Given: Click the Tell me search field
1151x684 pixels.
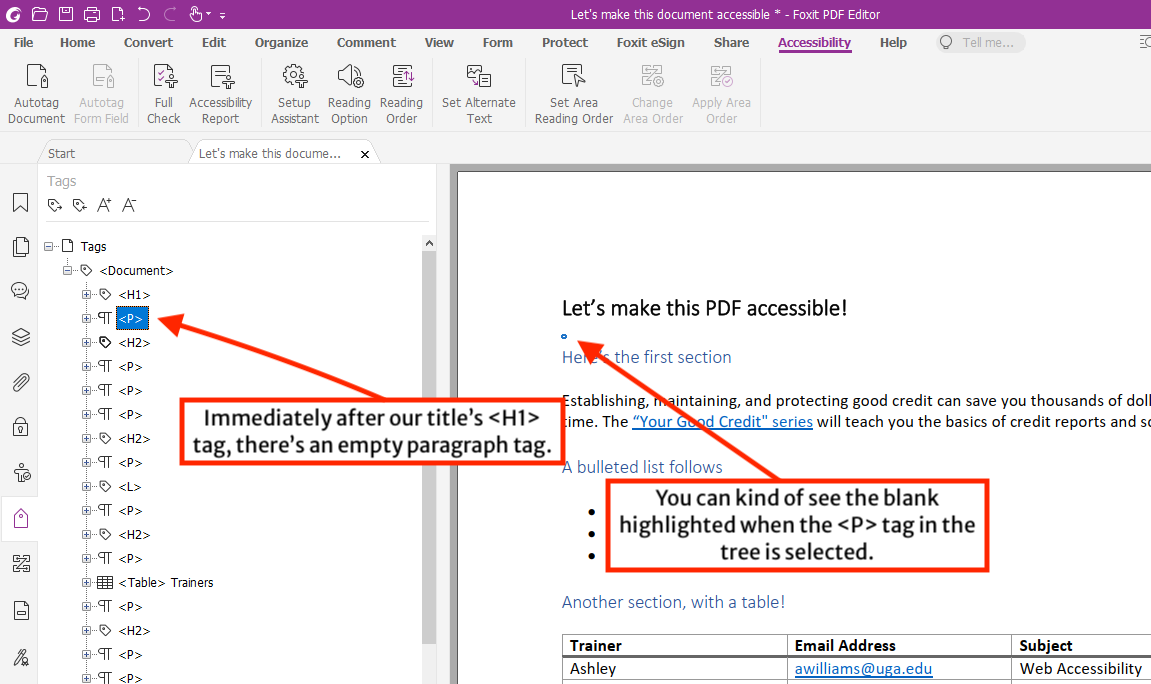Looking at the screenshot, I should (x=980, y=42).
